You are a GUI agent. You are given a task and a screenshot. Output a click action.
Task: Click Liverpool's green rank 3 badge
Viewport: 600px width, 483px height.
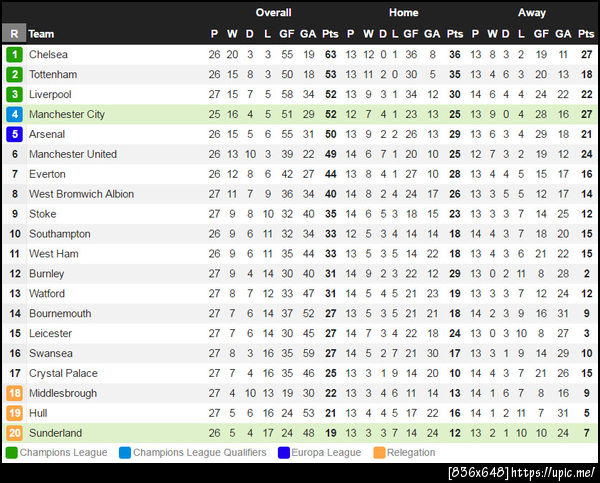[15, 94]
